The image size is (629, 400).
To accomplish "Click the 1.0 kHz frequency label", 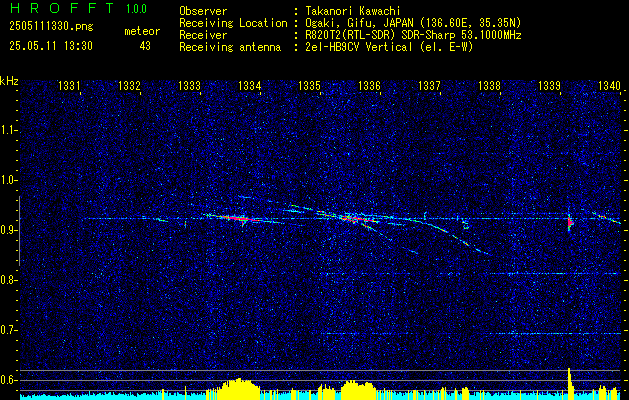I will [x=9, y=180].
